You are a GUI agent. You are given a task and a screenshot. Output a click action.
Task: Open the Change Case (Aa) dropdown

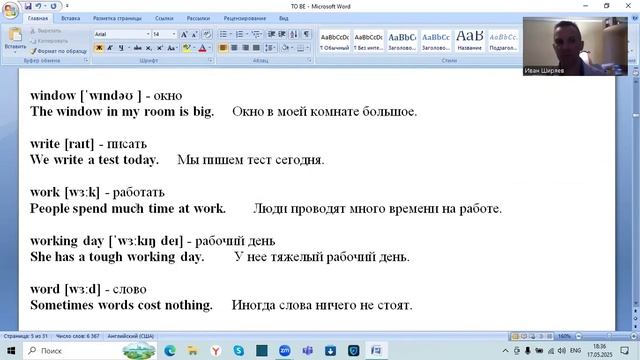(172, 48)
